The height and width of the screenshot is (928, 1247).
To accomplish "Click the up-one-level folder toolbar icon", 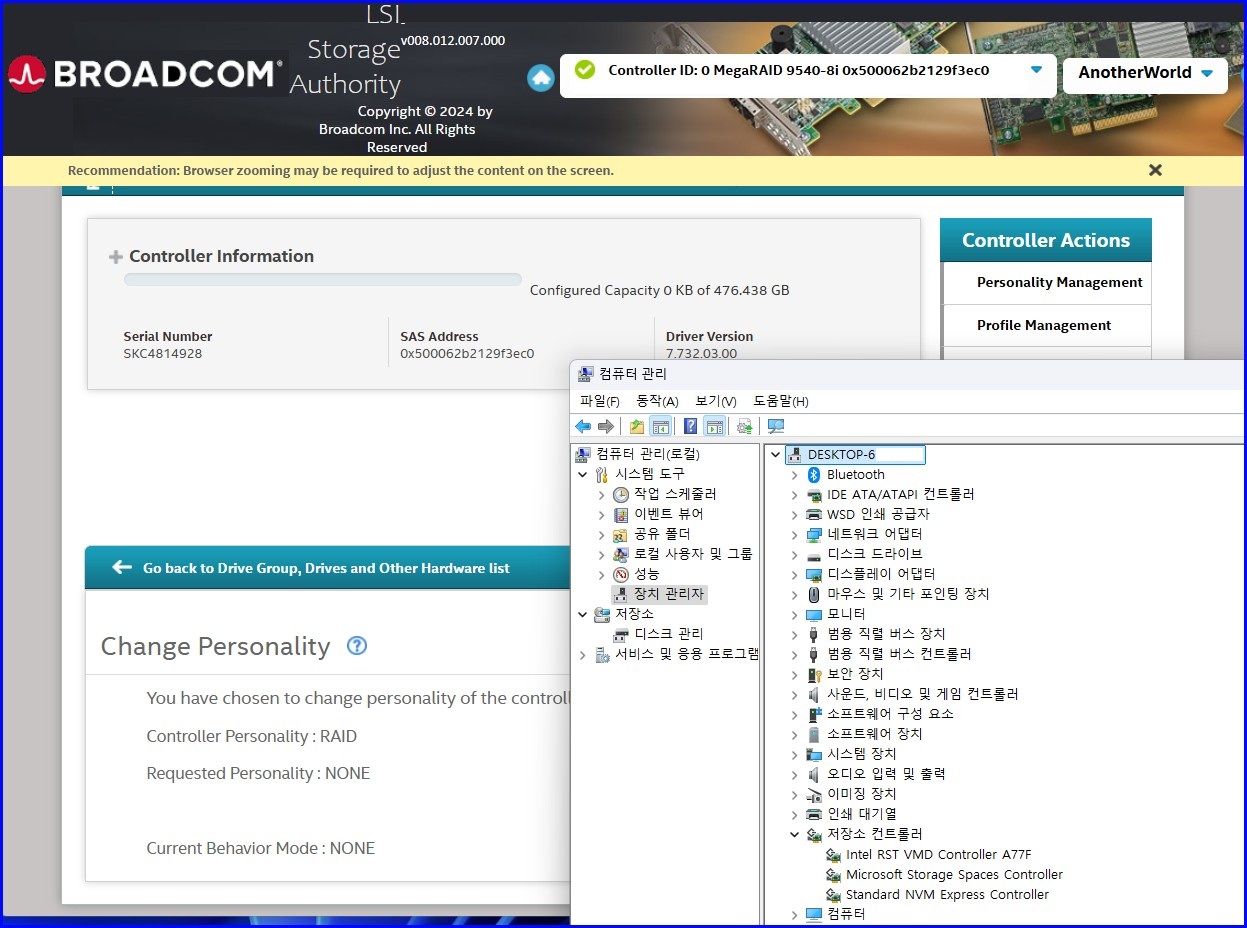I will pos(637,427).
